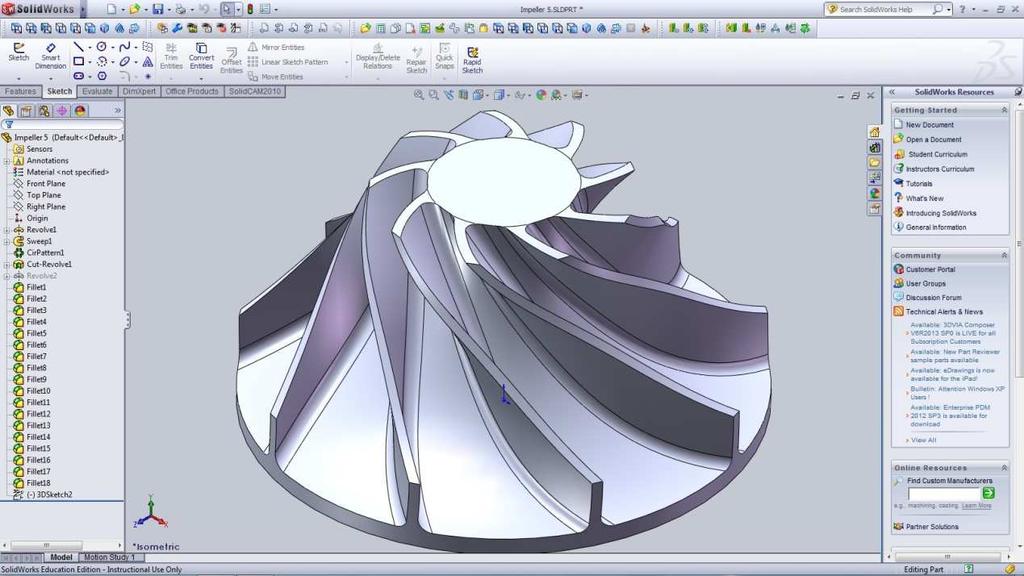Click the Rebuild traffic light icon
1024x576 pixels.
(249, 9)
